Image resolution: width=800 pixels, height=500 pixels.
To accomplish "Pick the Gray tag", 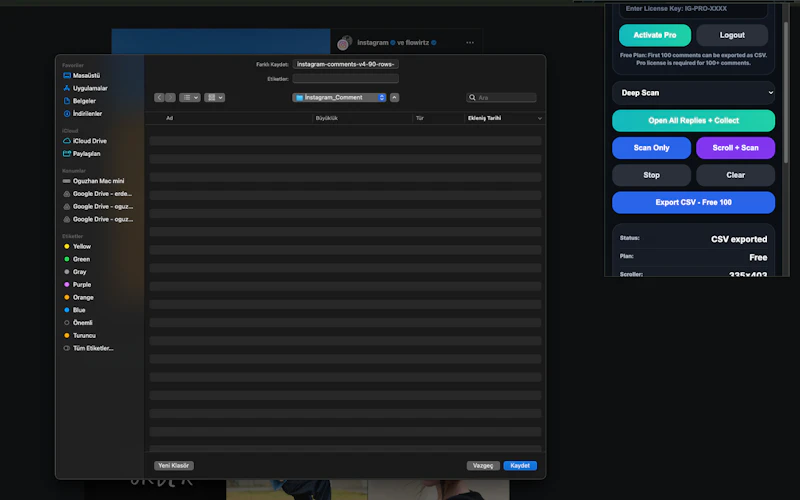I will tap(76, 272).
